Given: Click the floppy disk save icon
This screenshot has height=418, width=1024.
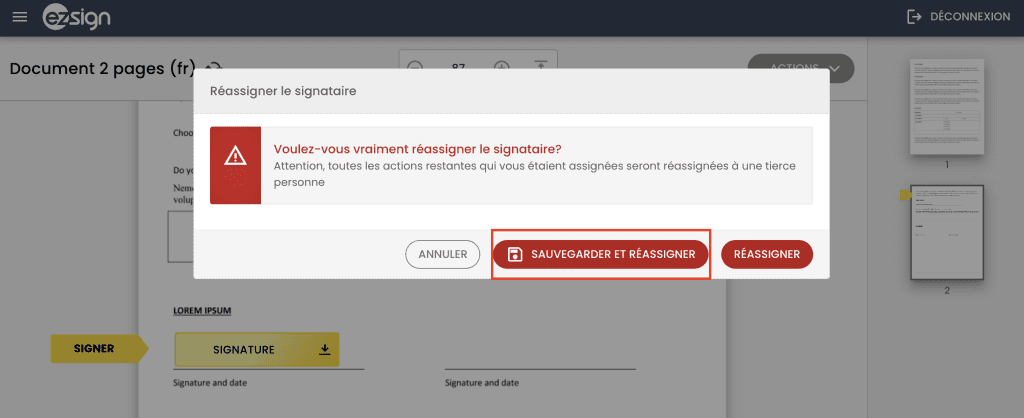Looking at the screenshot, I should [515, 254].
